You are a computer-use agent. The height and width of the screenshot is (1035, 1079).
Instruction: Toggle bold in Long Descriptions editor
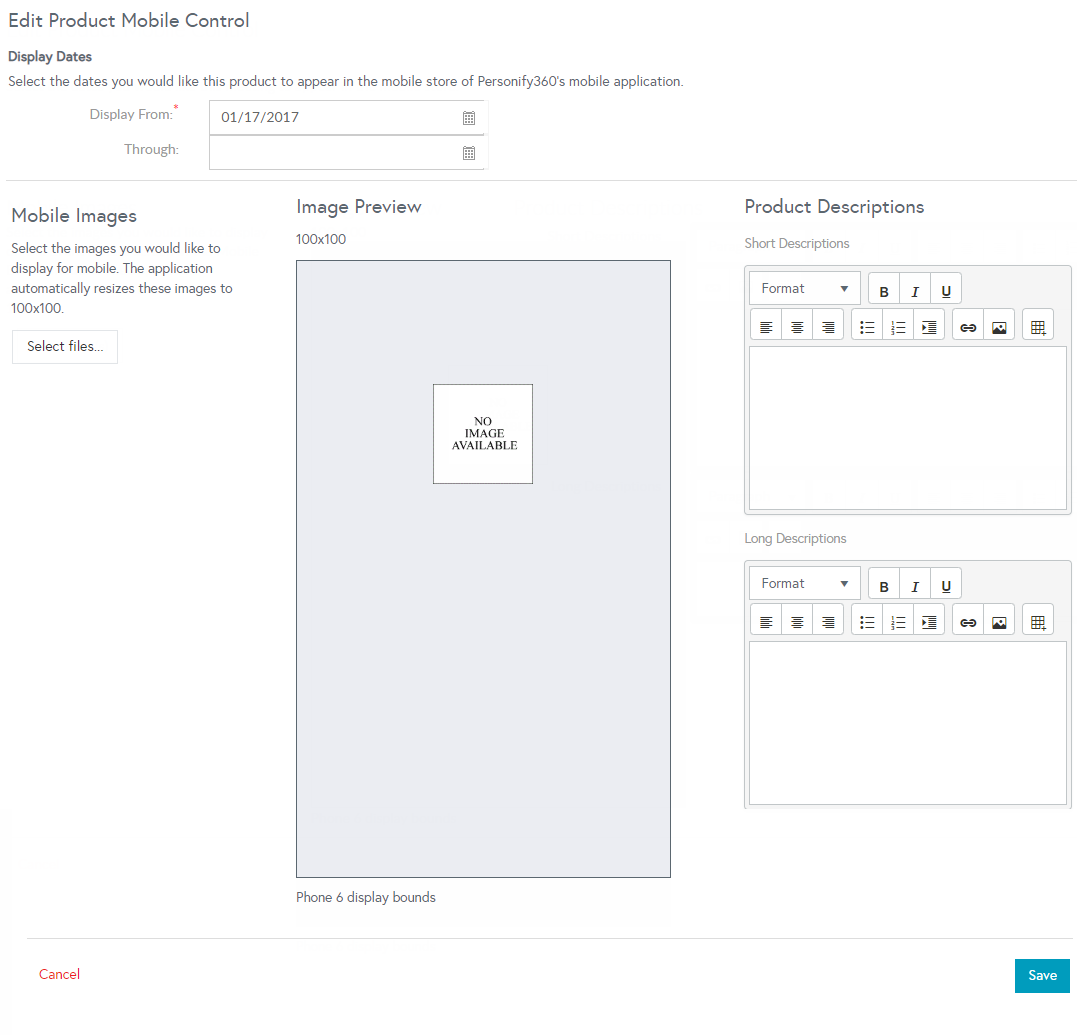[x=884, y=585]
